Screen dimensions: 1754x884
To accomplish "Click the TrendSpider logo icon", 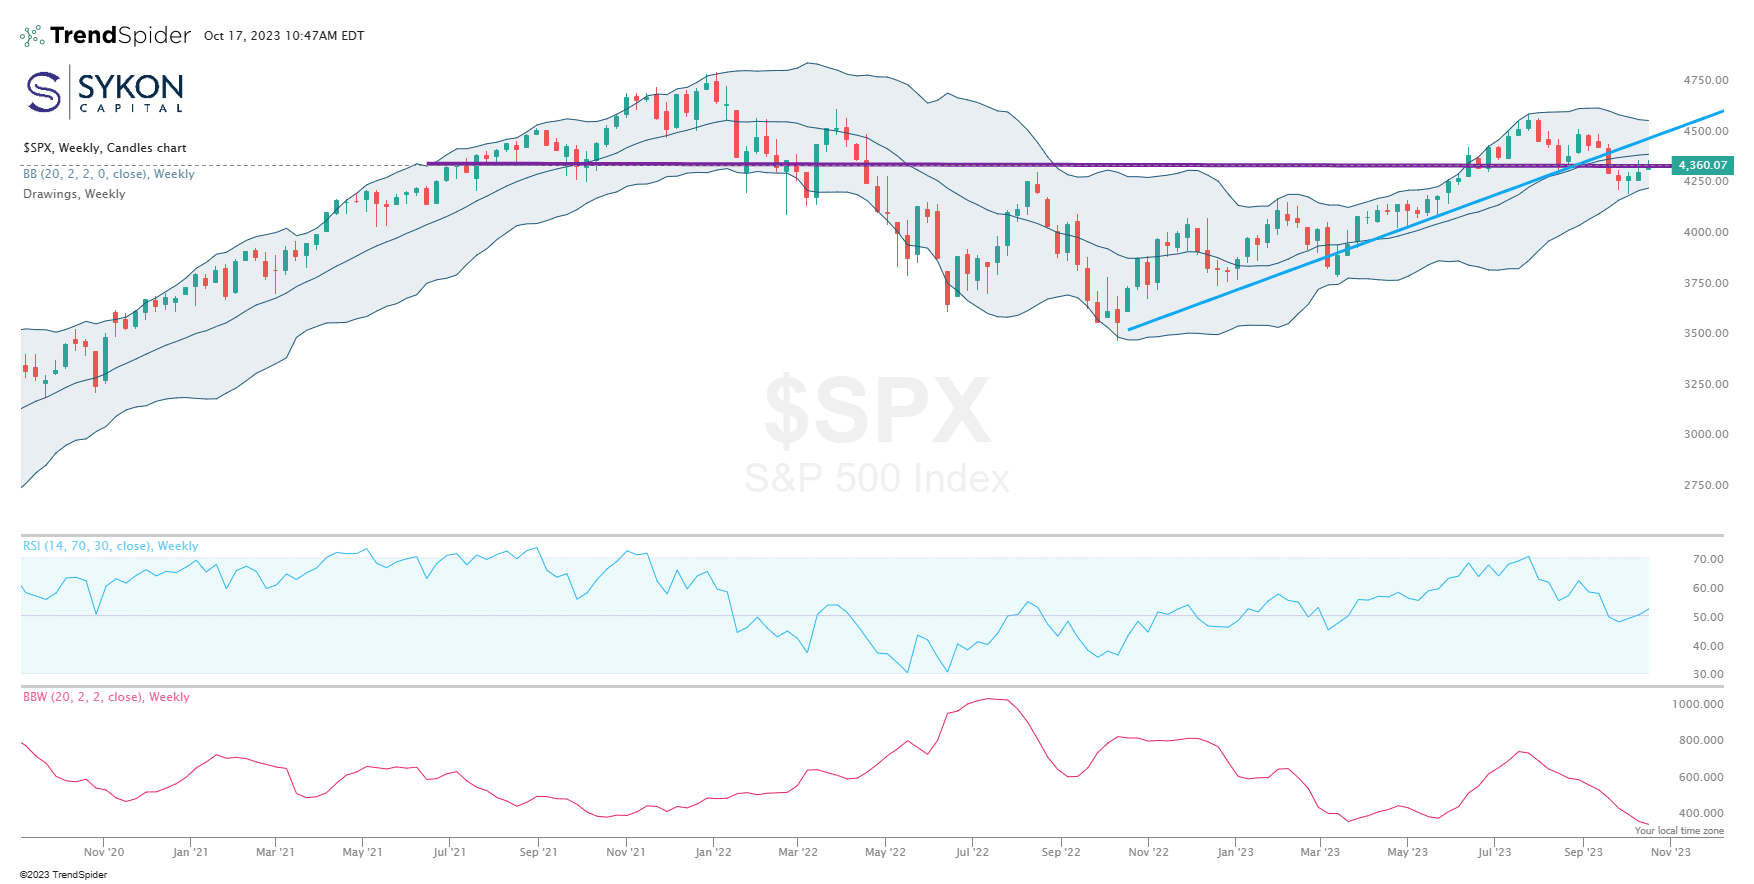I will point(32,36).
